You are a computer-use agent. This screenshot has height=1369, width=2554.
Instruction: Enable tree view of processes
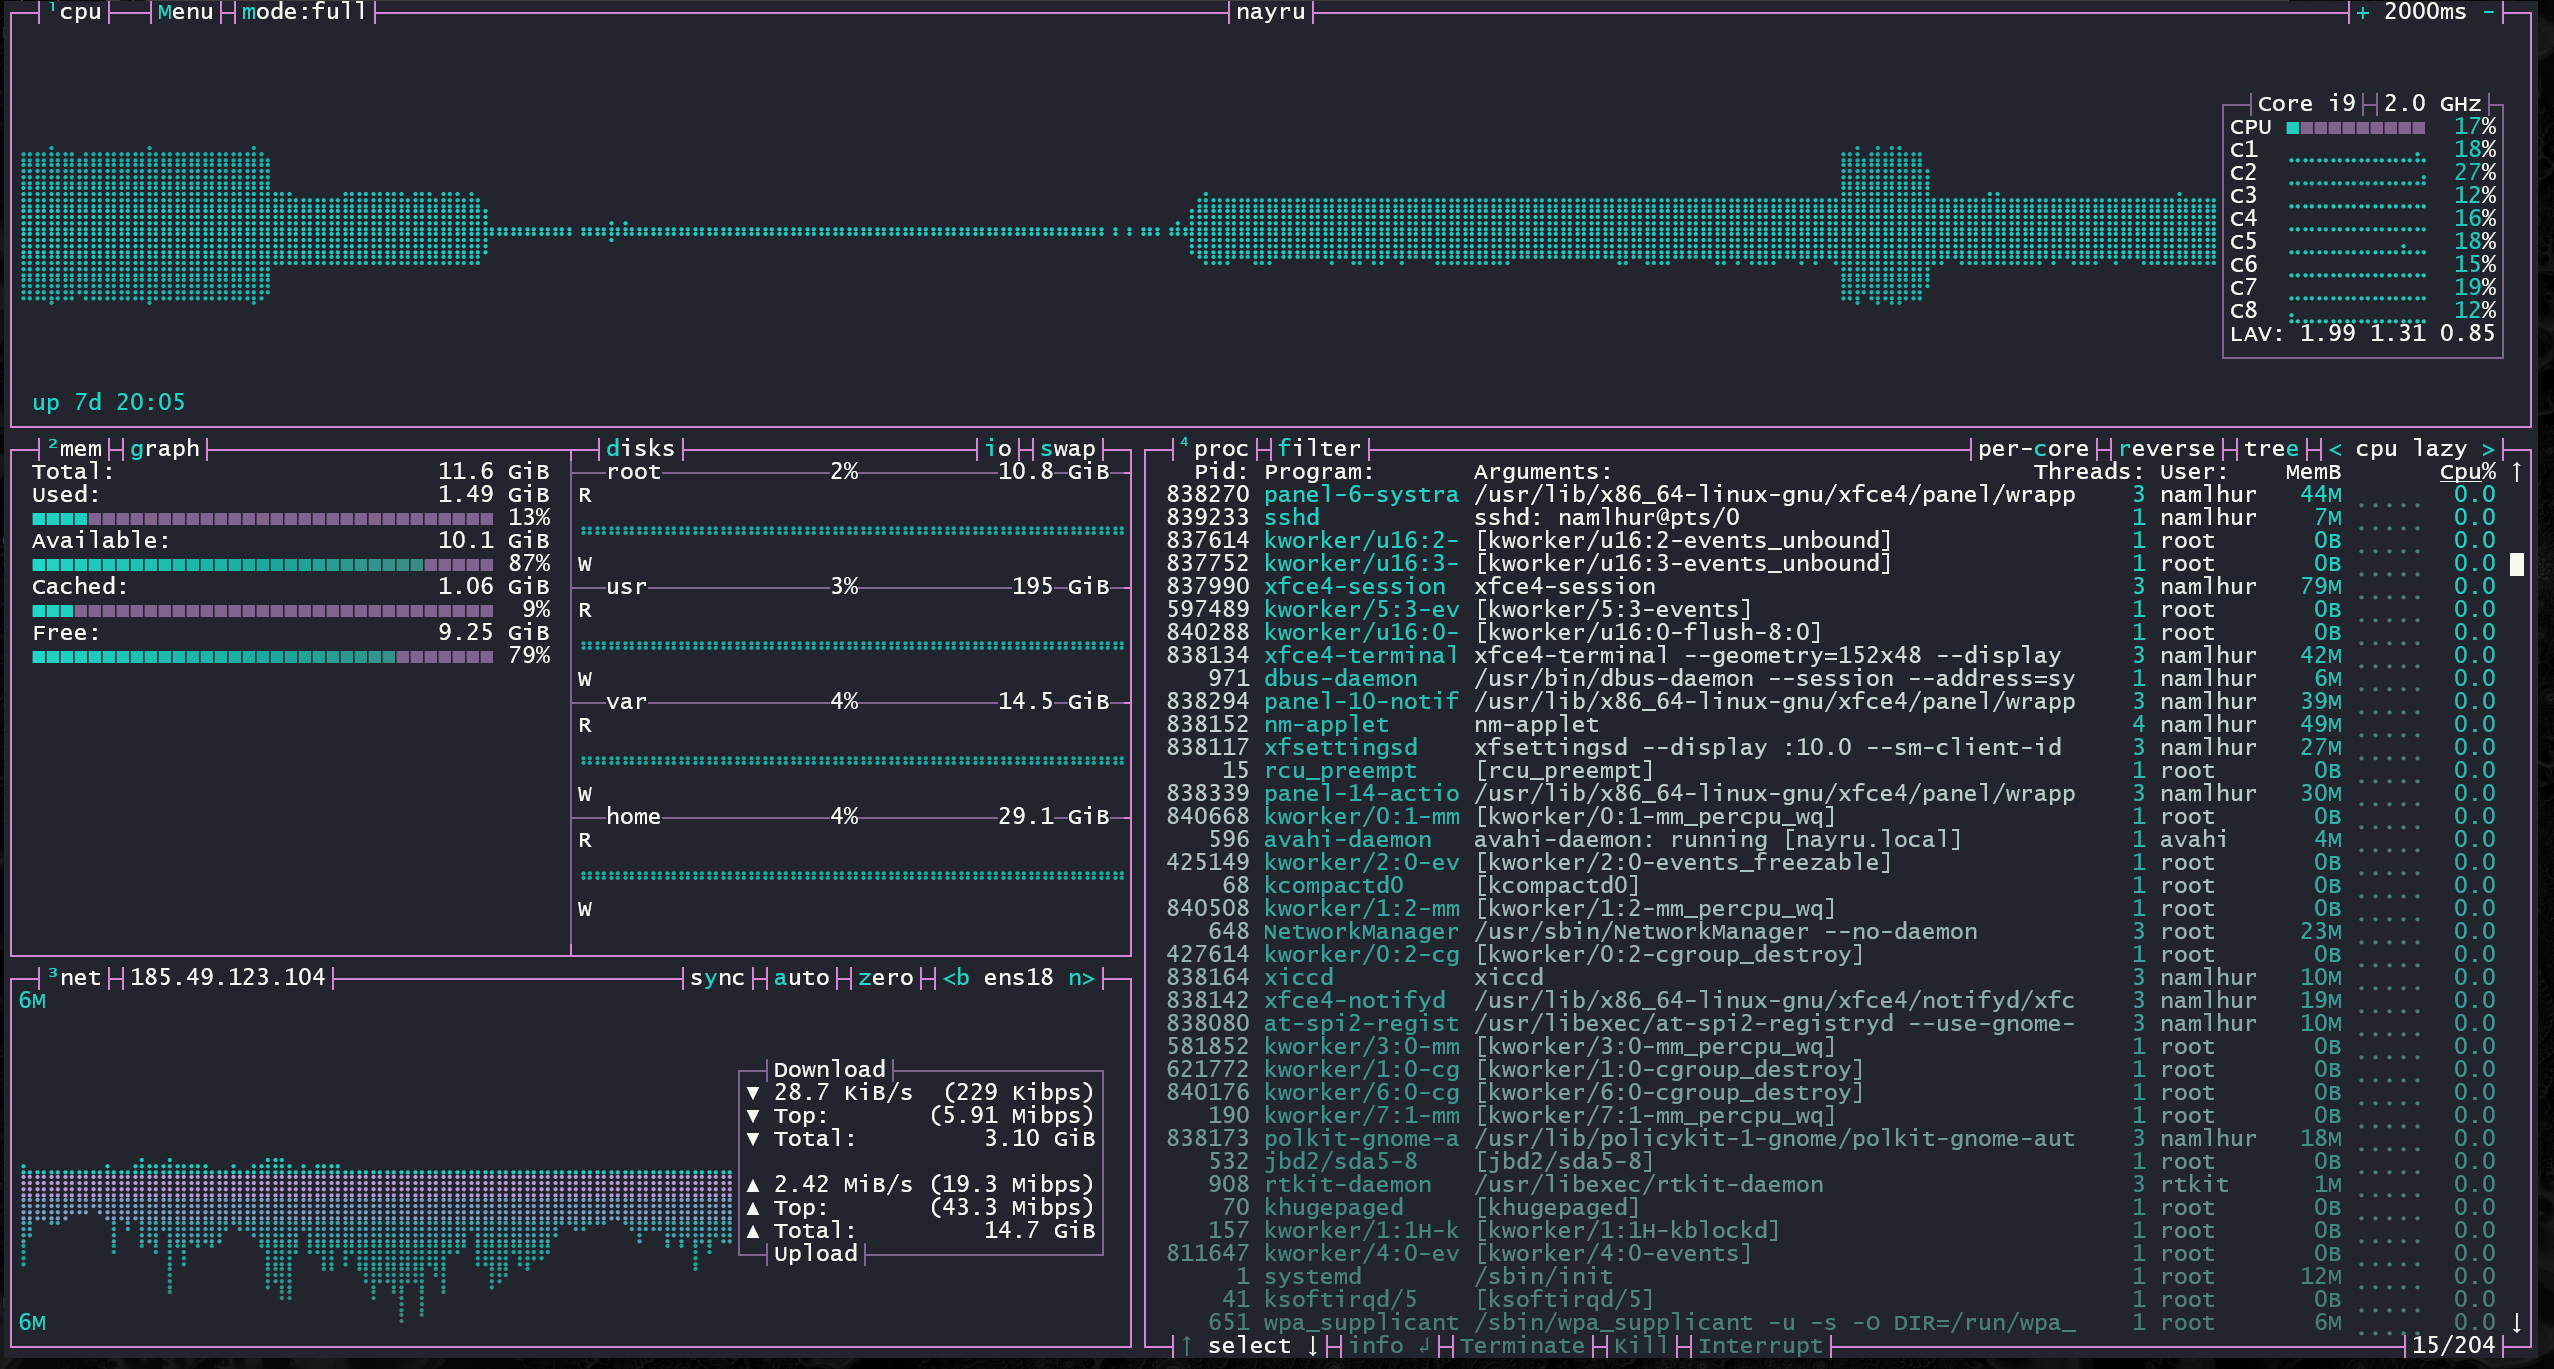(2271, 449)
